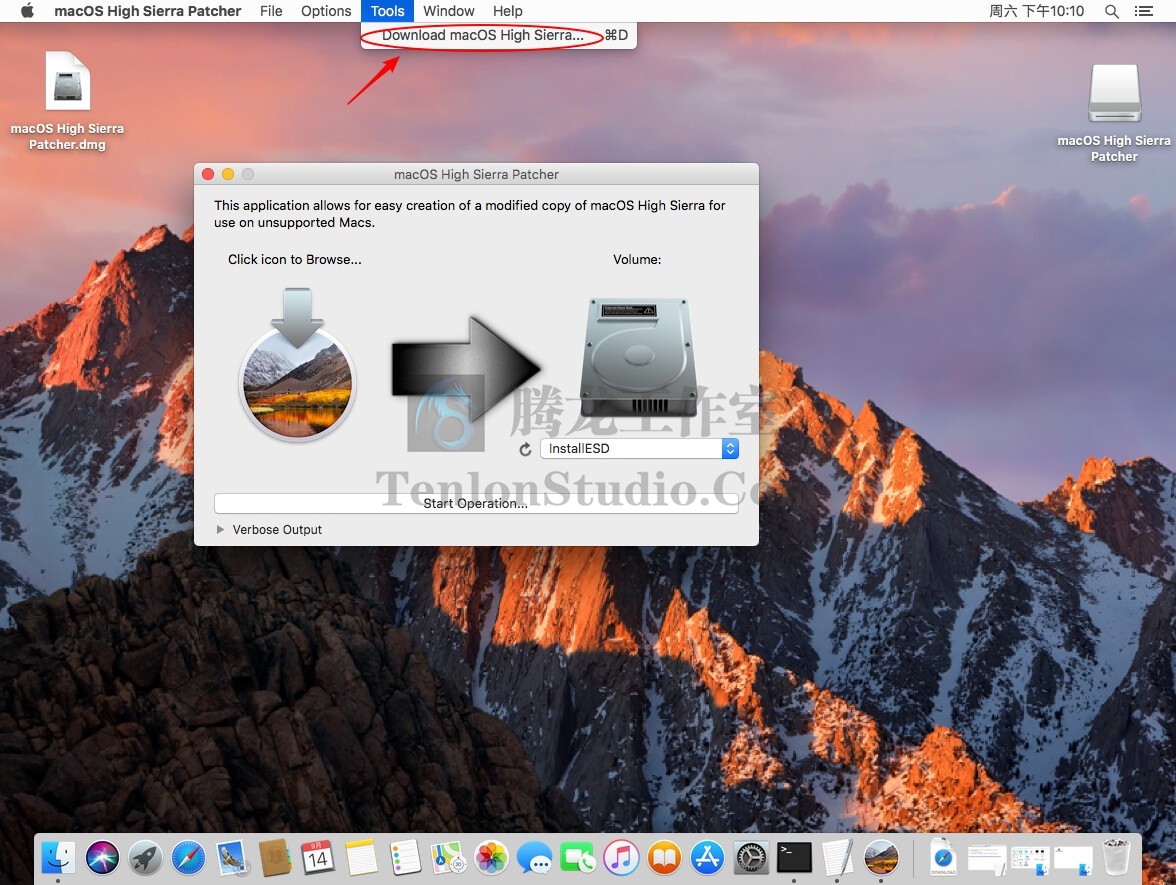Open FaceTime green icon in dock

click(578, 857)
